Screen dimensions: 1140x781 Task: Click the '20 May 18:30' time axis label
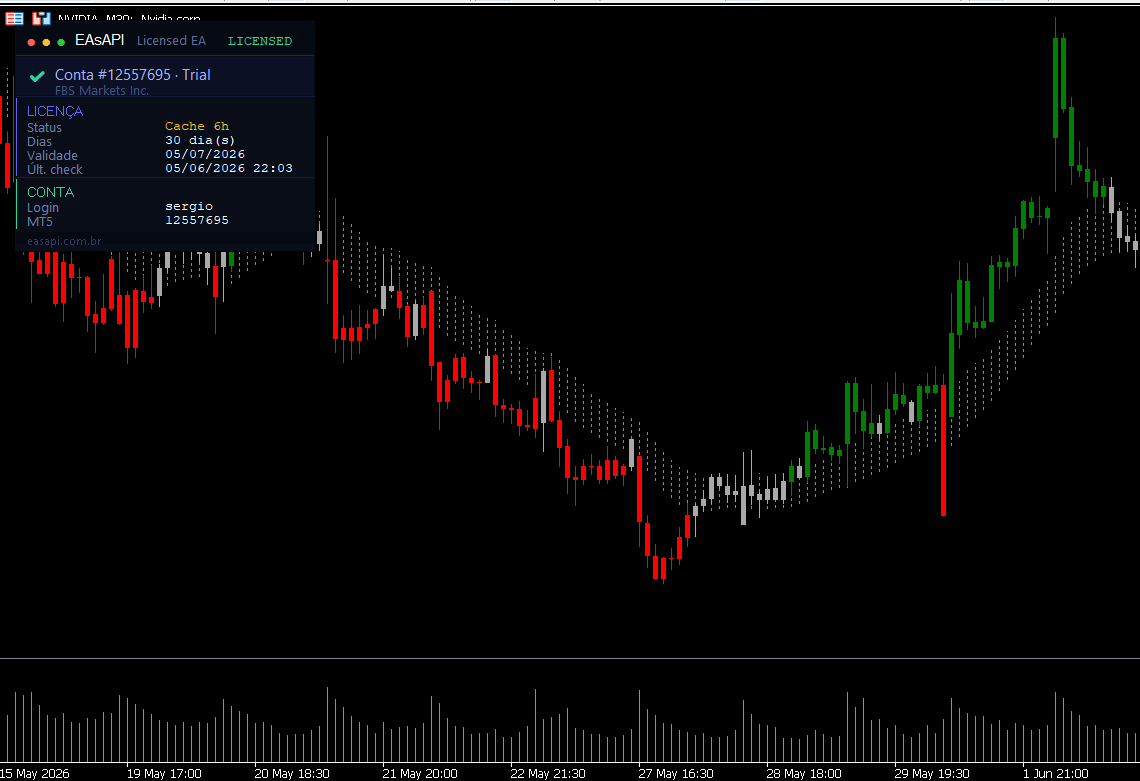292,774
